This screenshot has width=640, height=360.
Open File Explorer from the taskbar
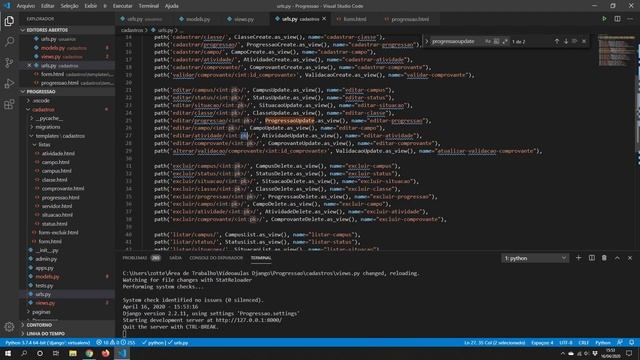click(73, 353)
